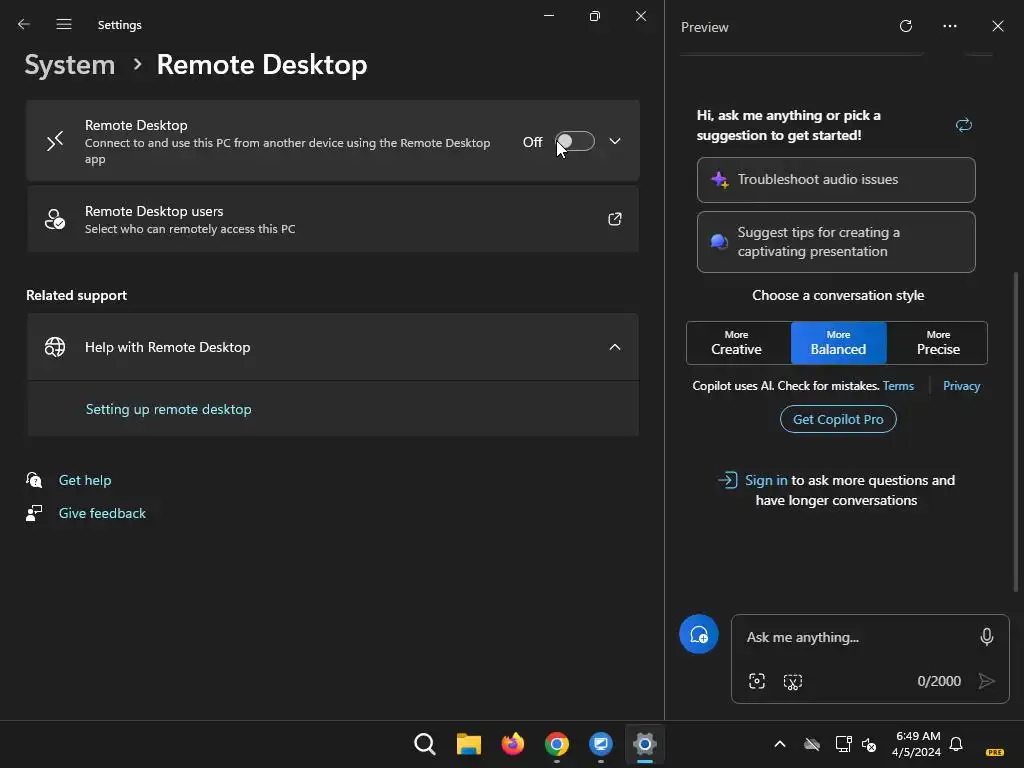The image size is (1024, 768).
Task: Click the muted volume tray icon
Action: [x=869, y=744]
